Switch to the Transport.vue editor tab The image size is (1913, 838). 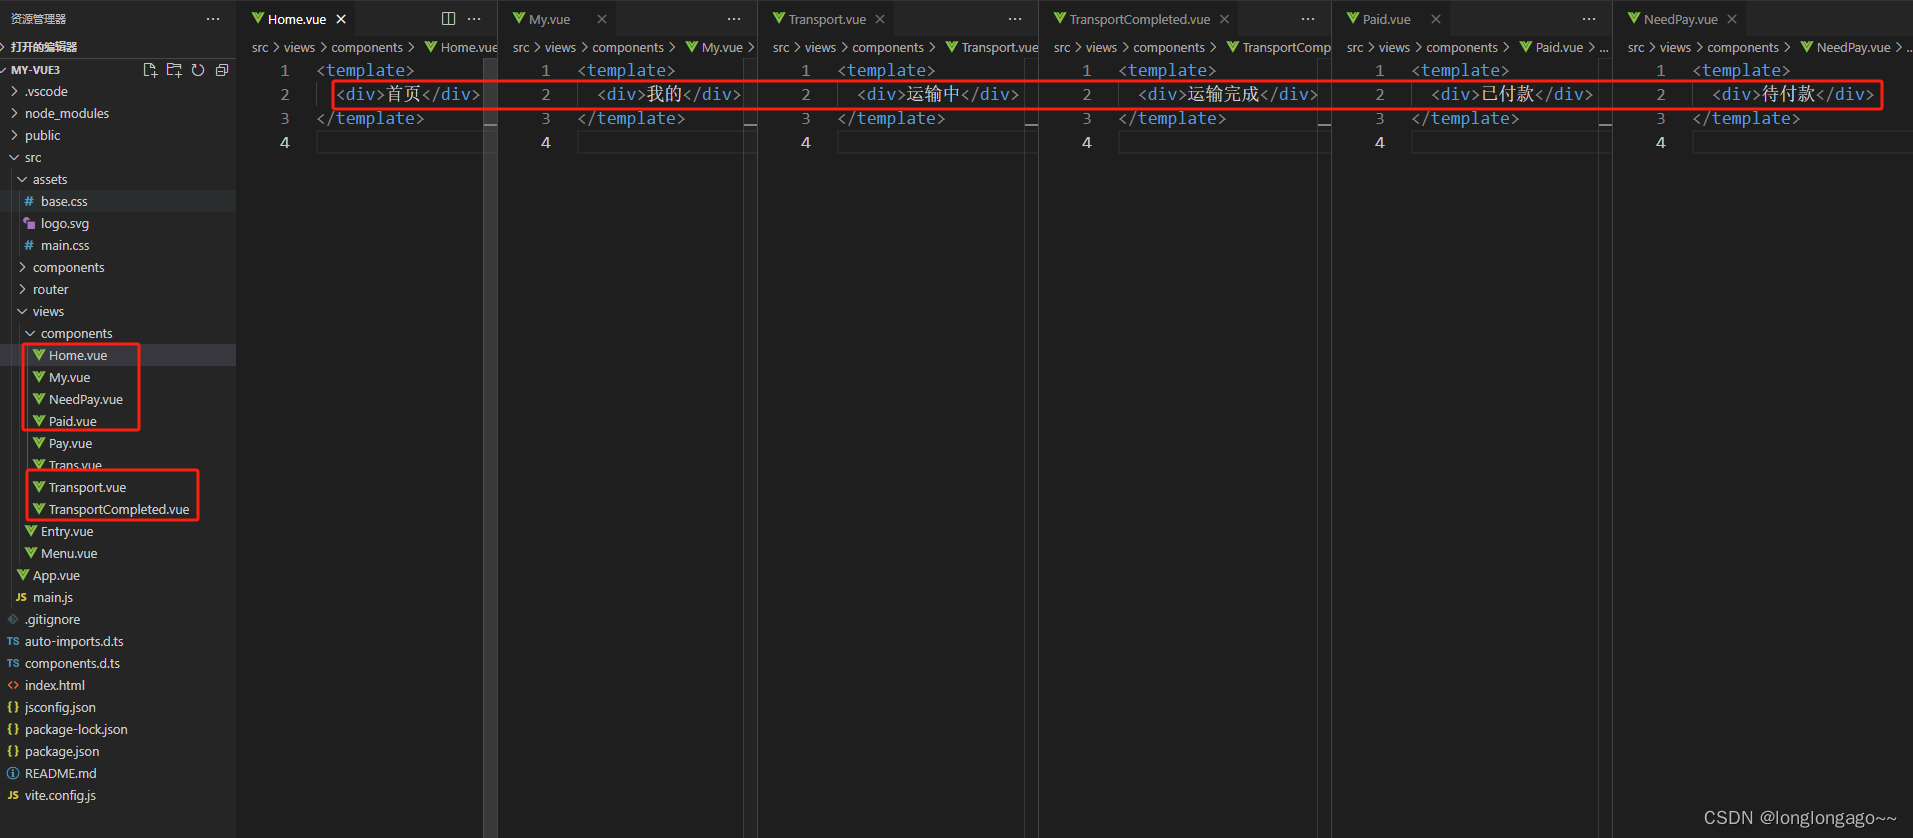click(x=827, y=19)
